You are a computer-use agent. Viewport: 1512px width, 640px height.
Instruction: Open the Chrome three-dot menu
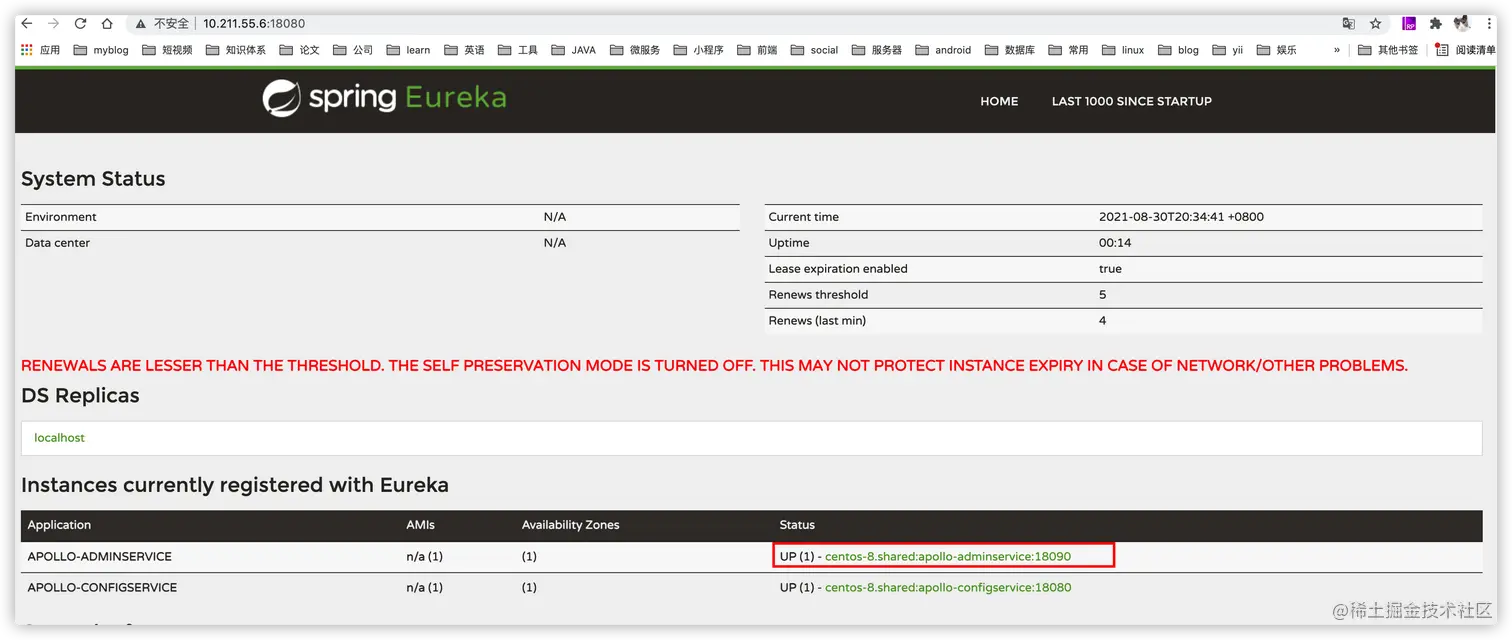[x=1488, y=23]
